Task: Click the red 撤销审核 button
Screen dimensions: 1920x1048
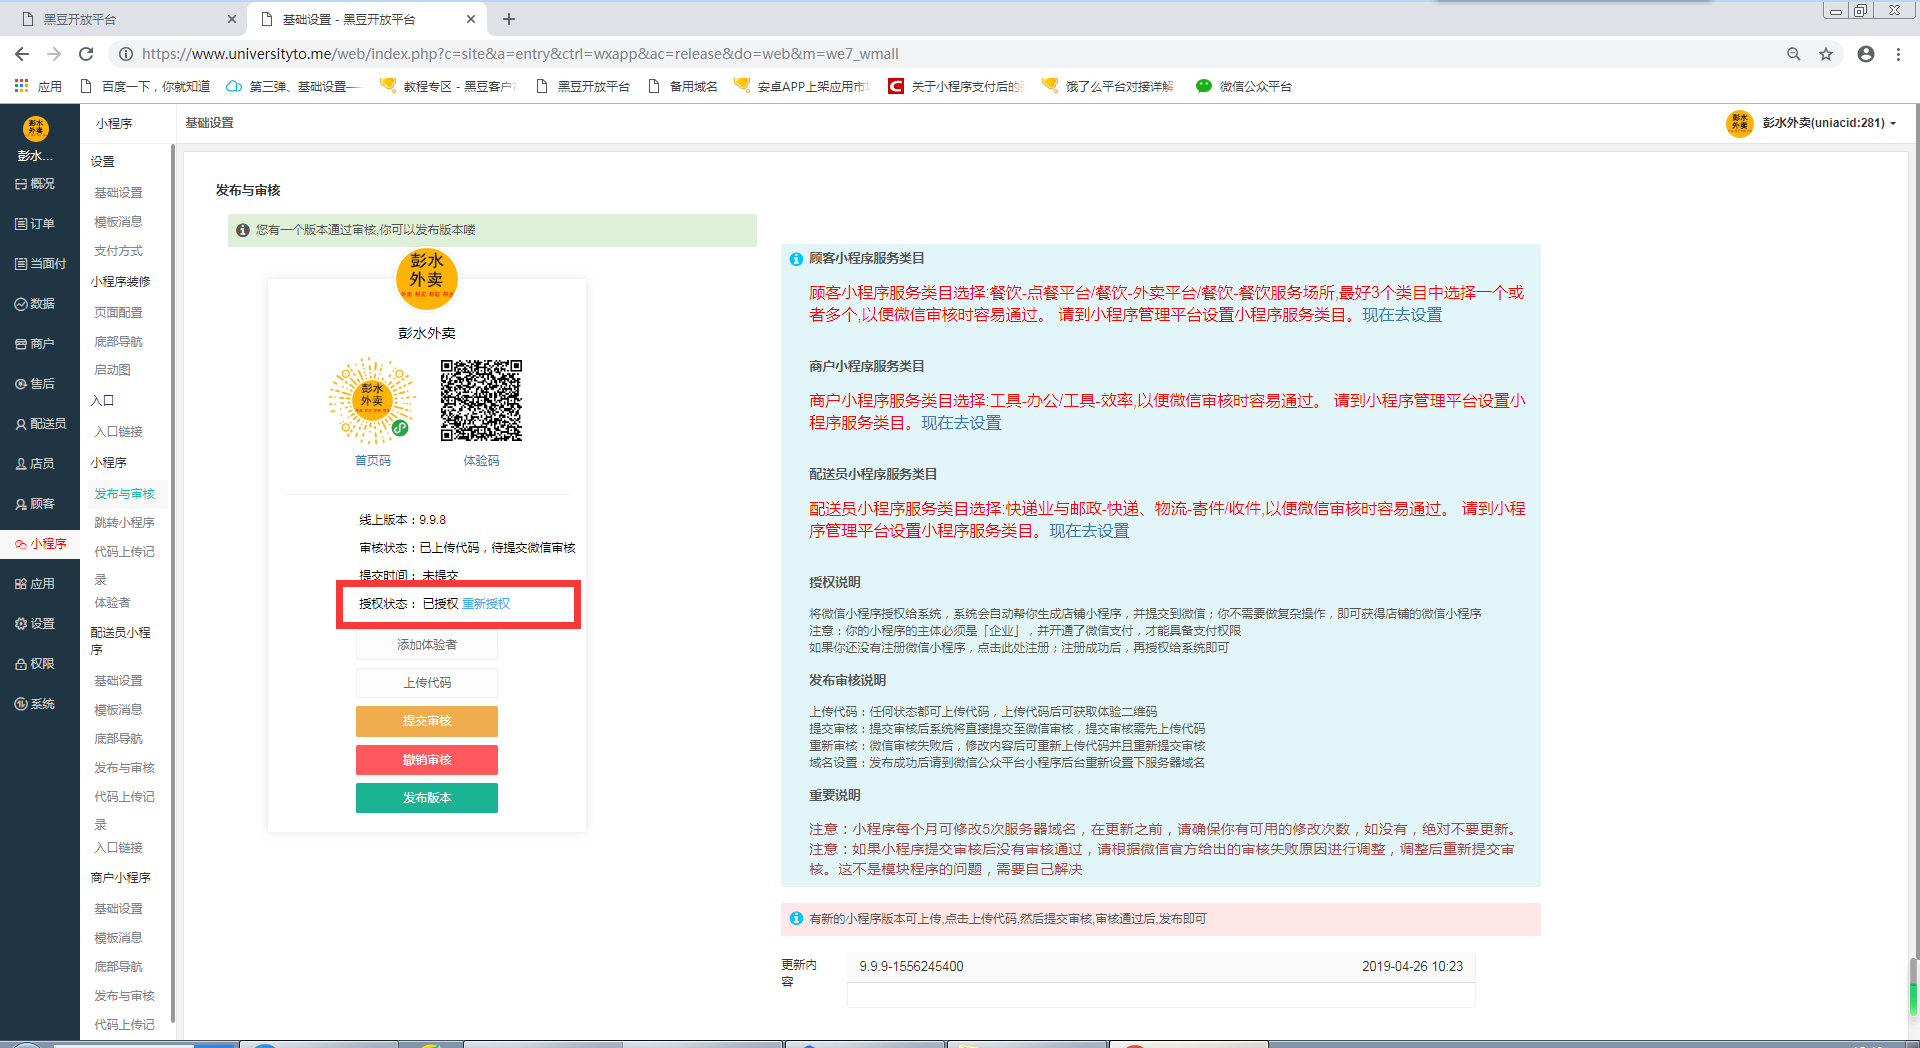Action: 427,760
